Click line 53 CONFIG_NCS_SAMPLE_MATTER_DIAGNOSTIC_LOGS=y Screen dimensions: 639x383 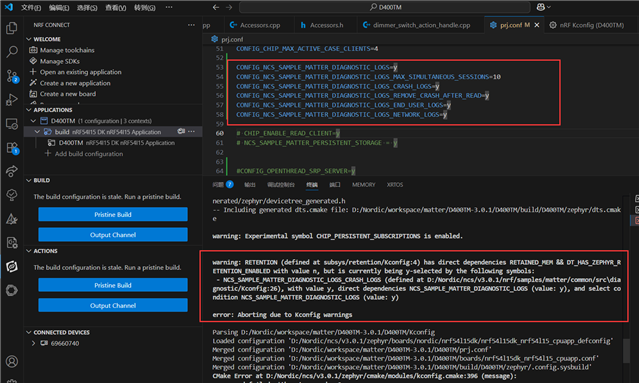(x=317, y=67)
